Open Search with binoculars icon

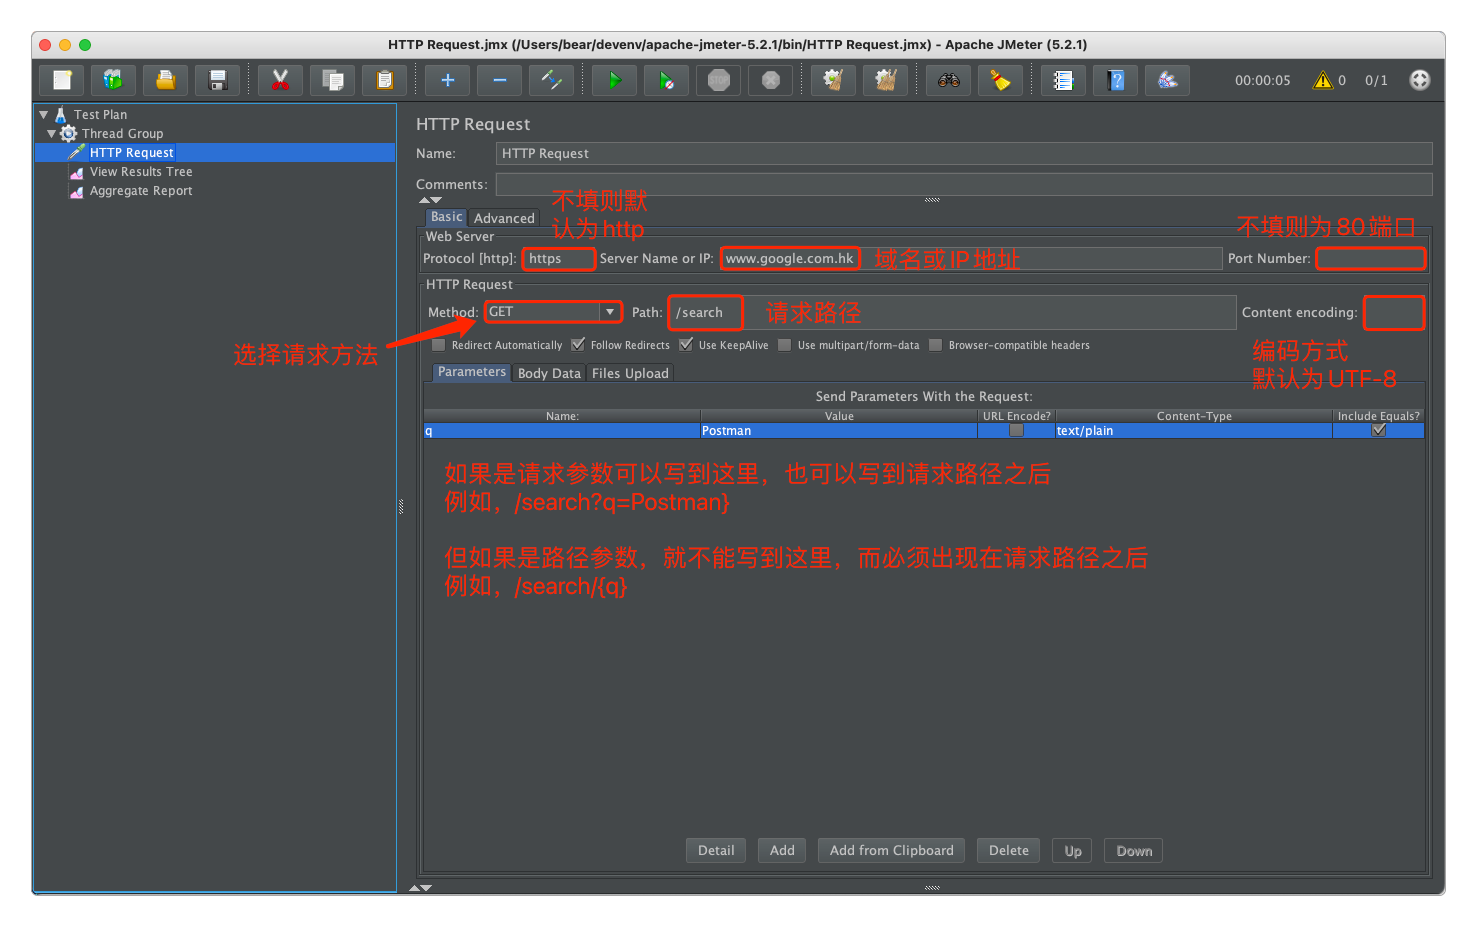tap(948, 80)
